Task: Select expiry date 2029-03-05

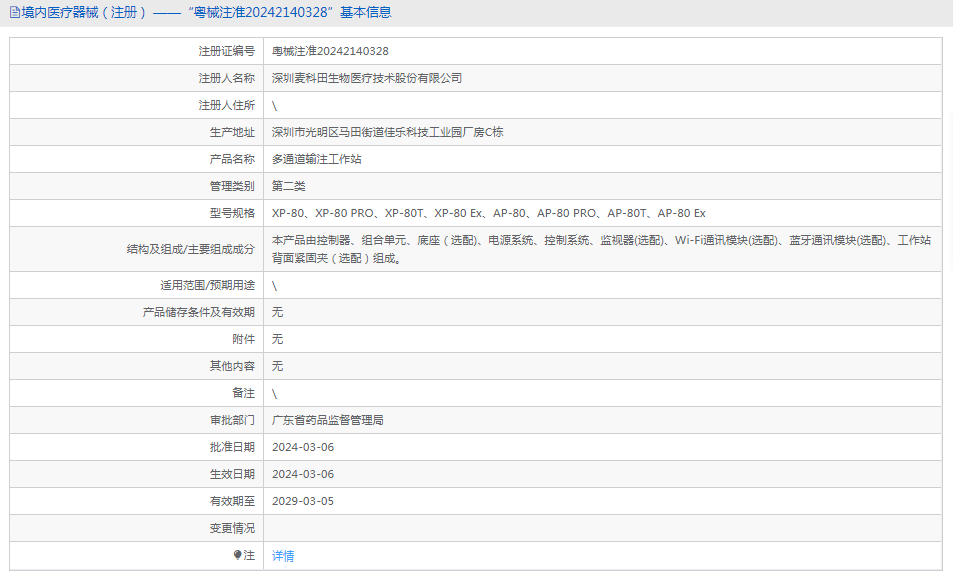Action: 303,501
